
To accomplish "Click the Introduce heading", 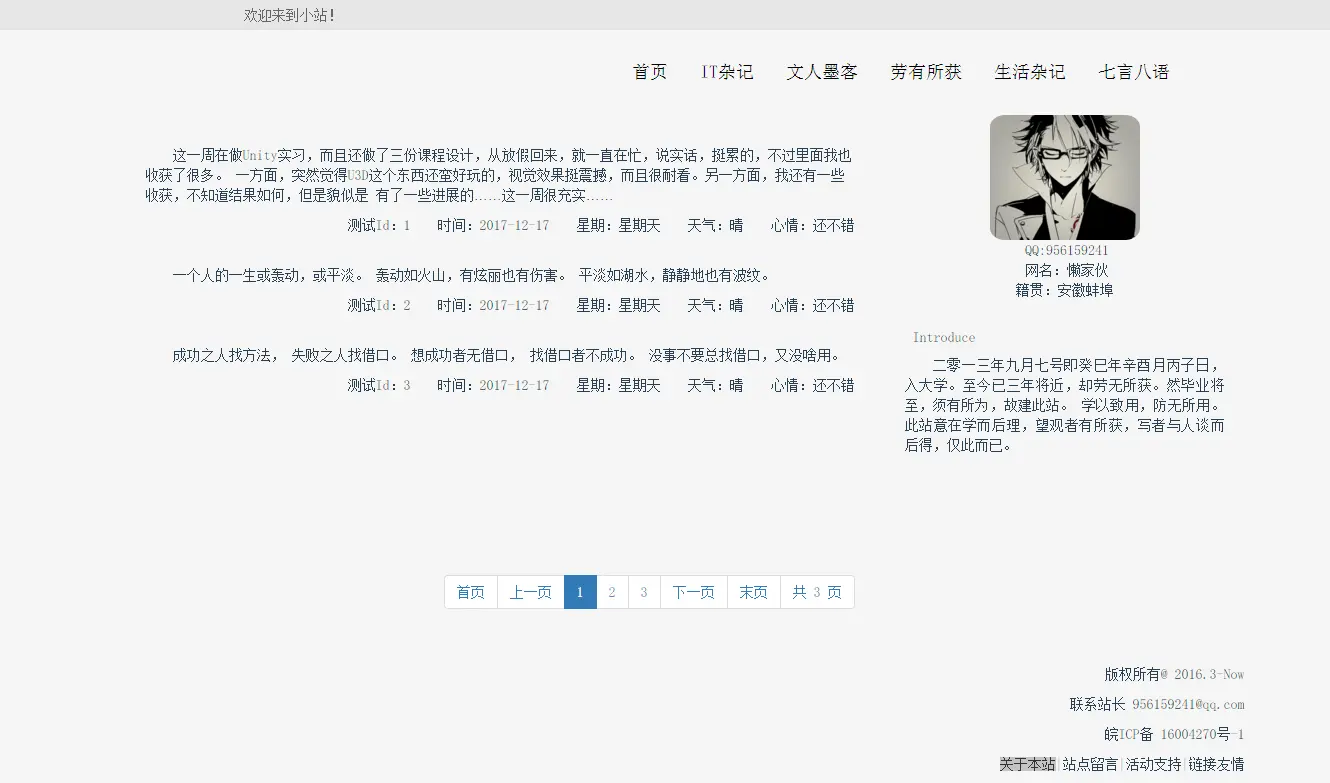I will [x=944, y=337].
